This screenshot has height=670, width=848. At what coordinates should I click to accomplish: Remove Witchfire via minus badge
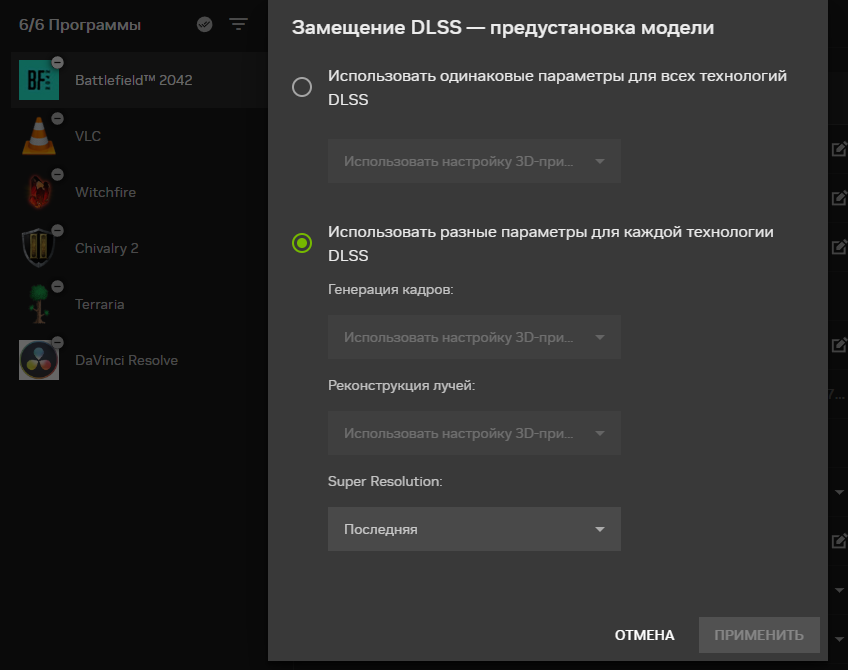click(x=57, y=175)
